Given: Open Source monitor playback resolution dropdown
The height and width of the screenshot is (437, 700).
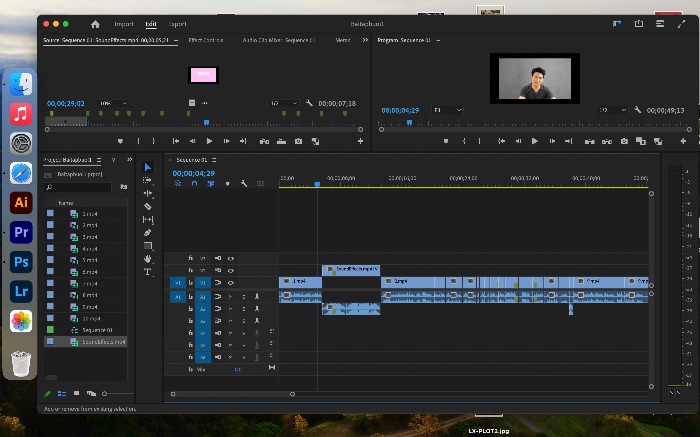Looking at the screenshot, I should pyautogui.click(x=283, y=103).
